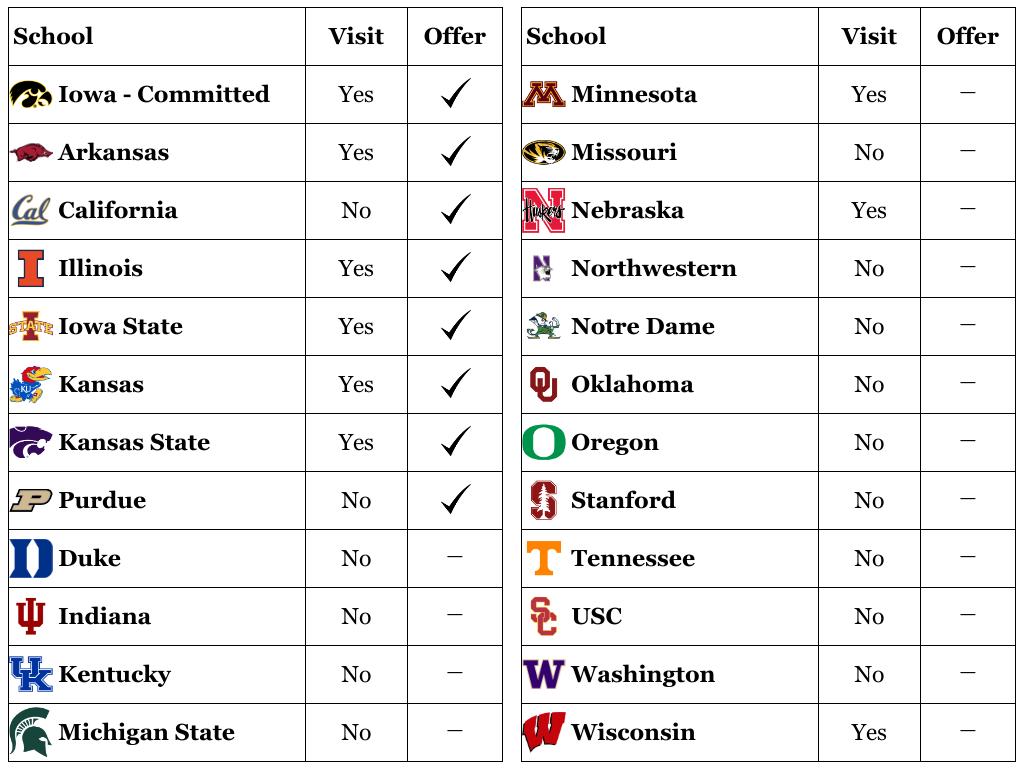Click the Wisconsin Badgers W logo
This screenshot has height=770, width=1021.
(544, 733)
